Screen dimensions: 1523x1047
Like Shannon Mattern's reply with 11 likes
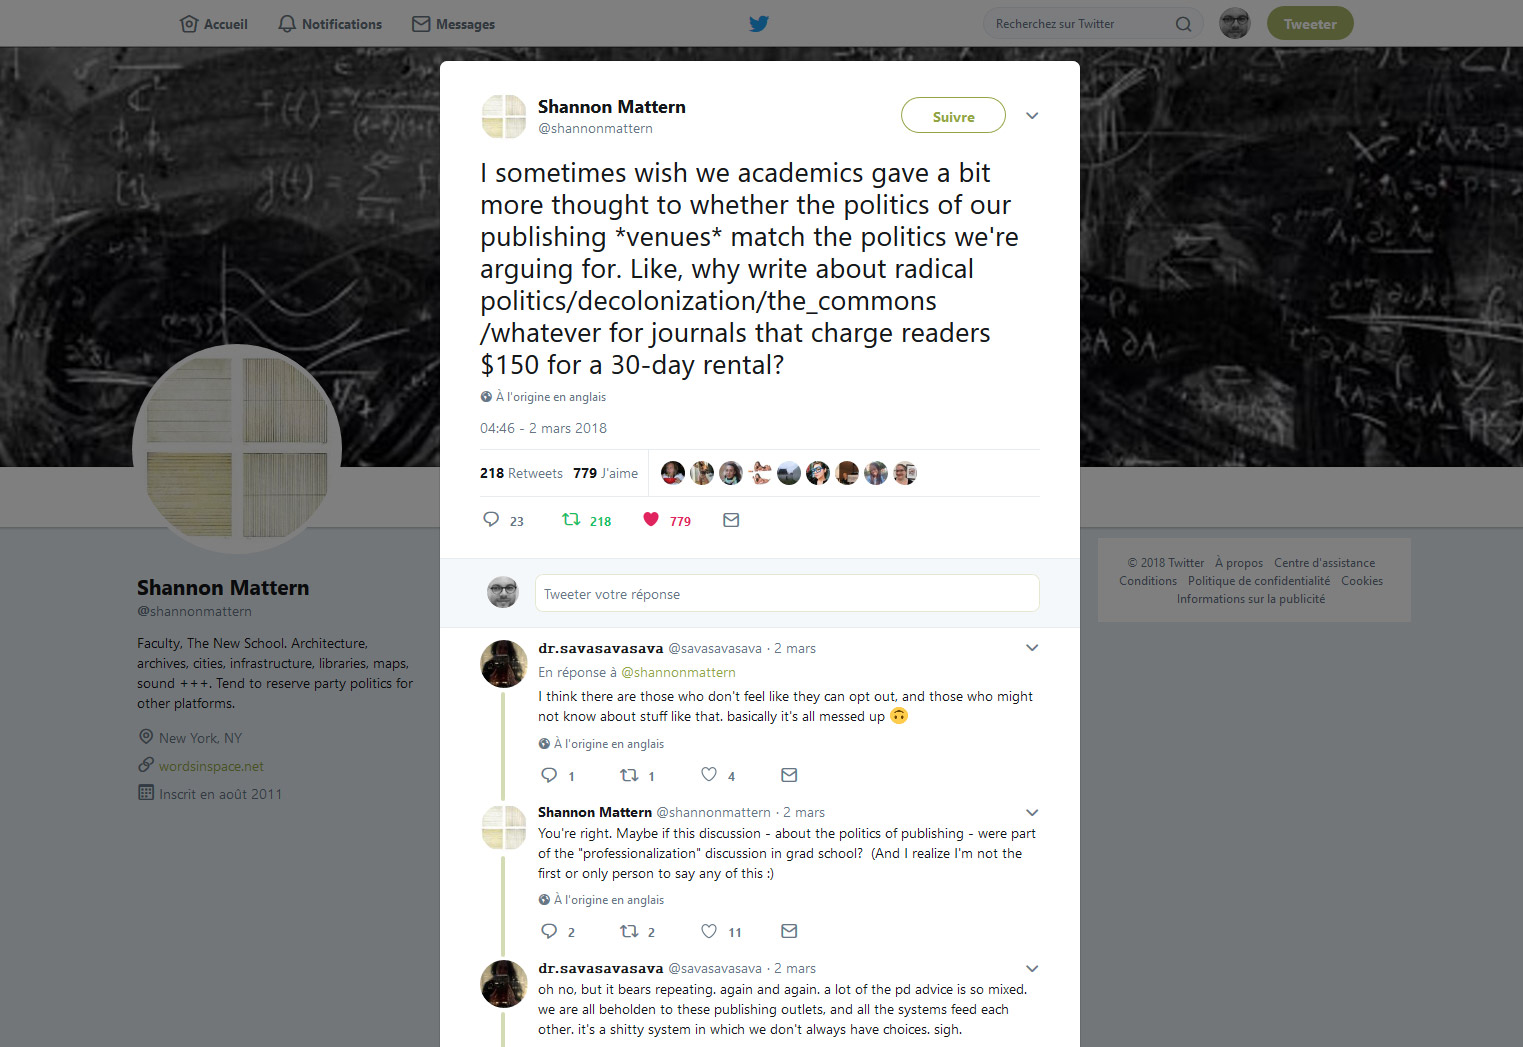(x=709, y=931)
